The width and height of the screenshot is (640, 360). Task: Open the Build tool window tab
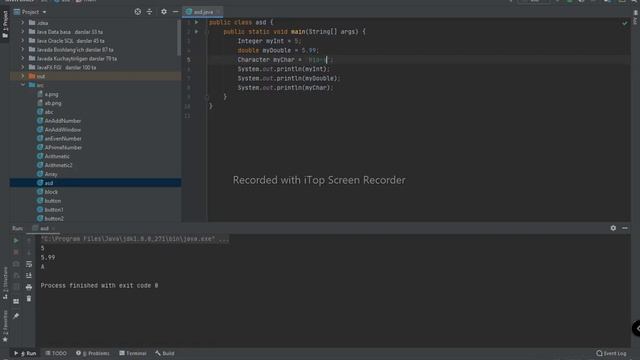(x=165, y=353)
